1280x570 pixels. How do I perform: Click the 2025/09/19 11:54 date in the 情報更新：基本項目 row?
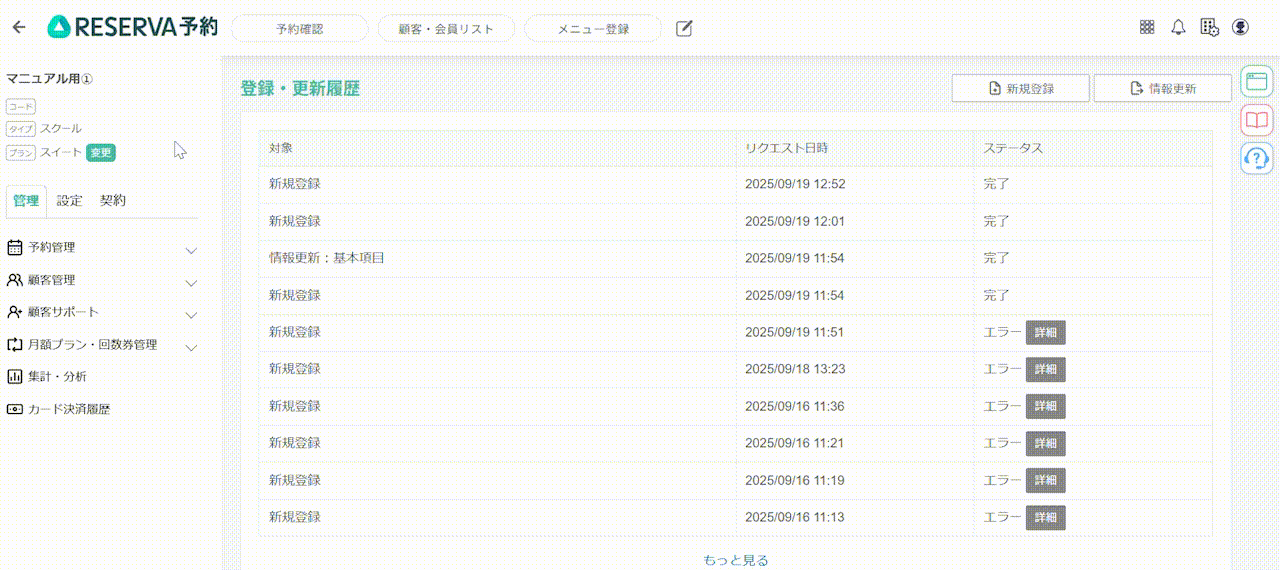[x=795, y=258]
